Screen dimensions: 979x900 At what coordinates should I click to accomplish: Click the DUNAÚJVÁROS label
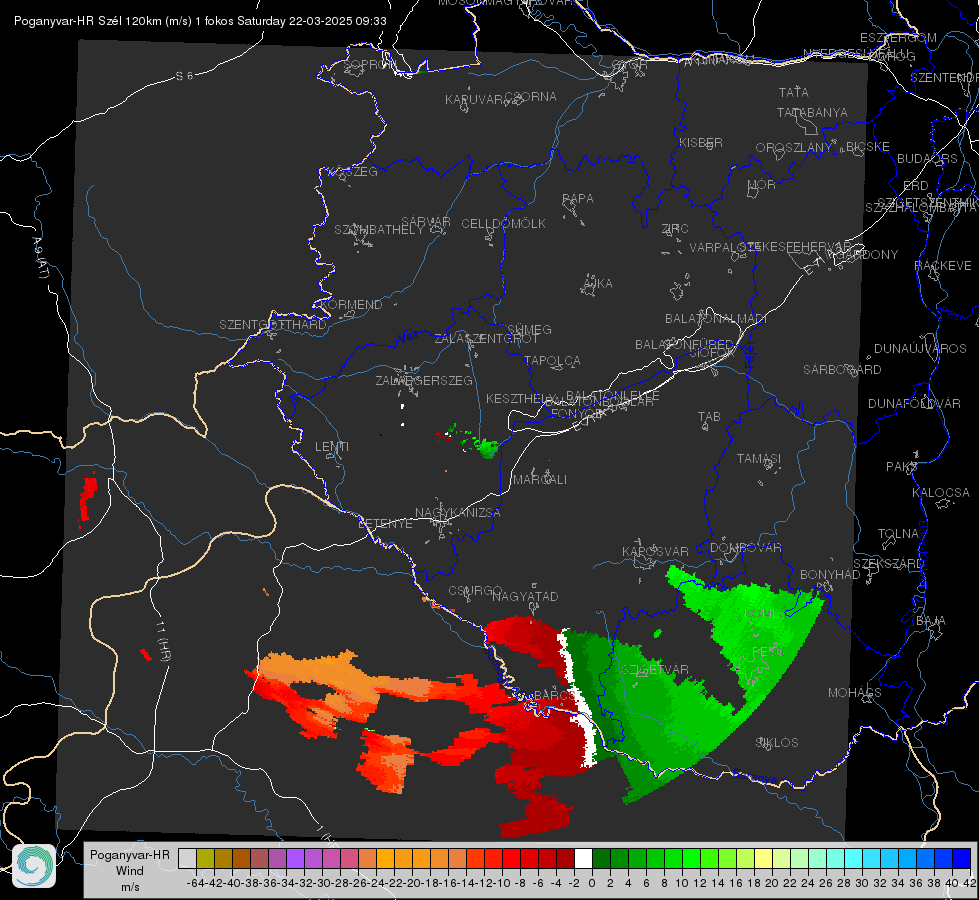coord(920,348)
